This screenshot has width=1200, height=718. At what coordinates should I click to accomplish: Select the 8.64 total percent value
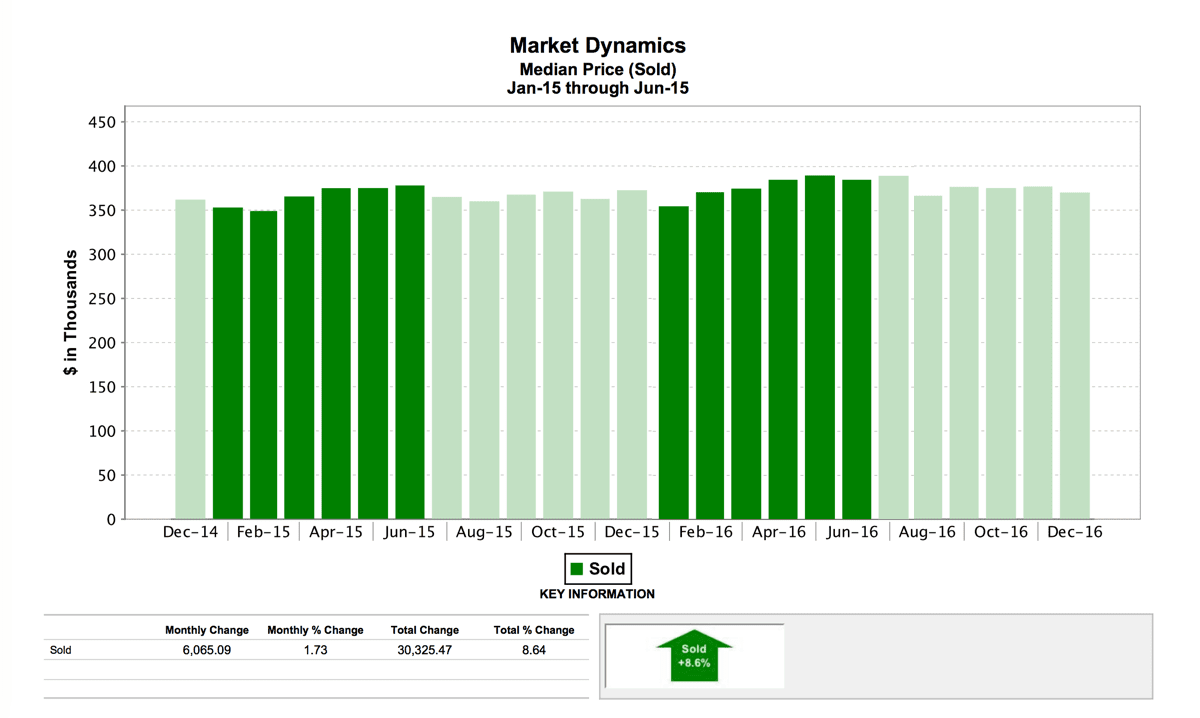[534, 650]
